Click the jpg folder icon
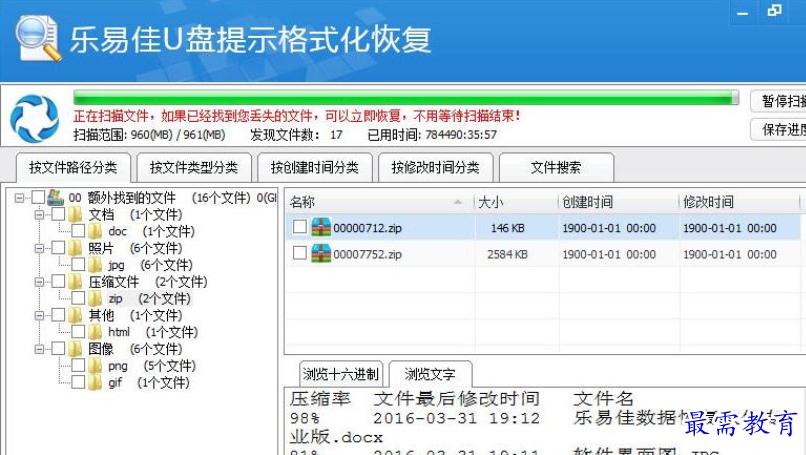Viewport: 806px width, 455px height. point(95,265)
